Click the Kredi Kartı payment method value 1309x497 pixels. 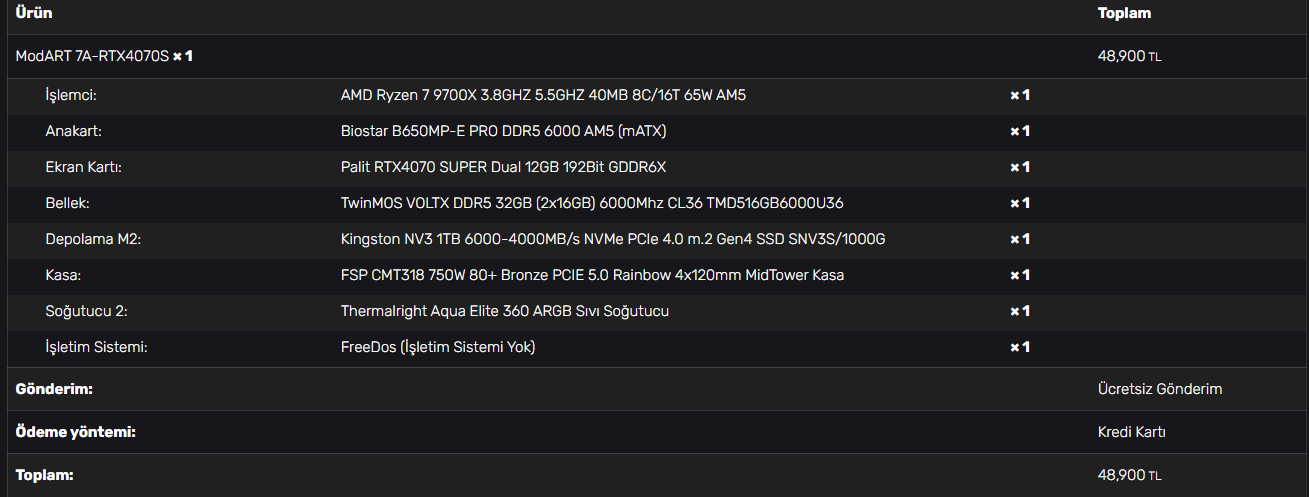pos(1131,432)
